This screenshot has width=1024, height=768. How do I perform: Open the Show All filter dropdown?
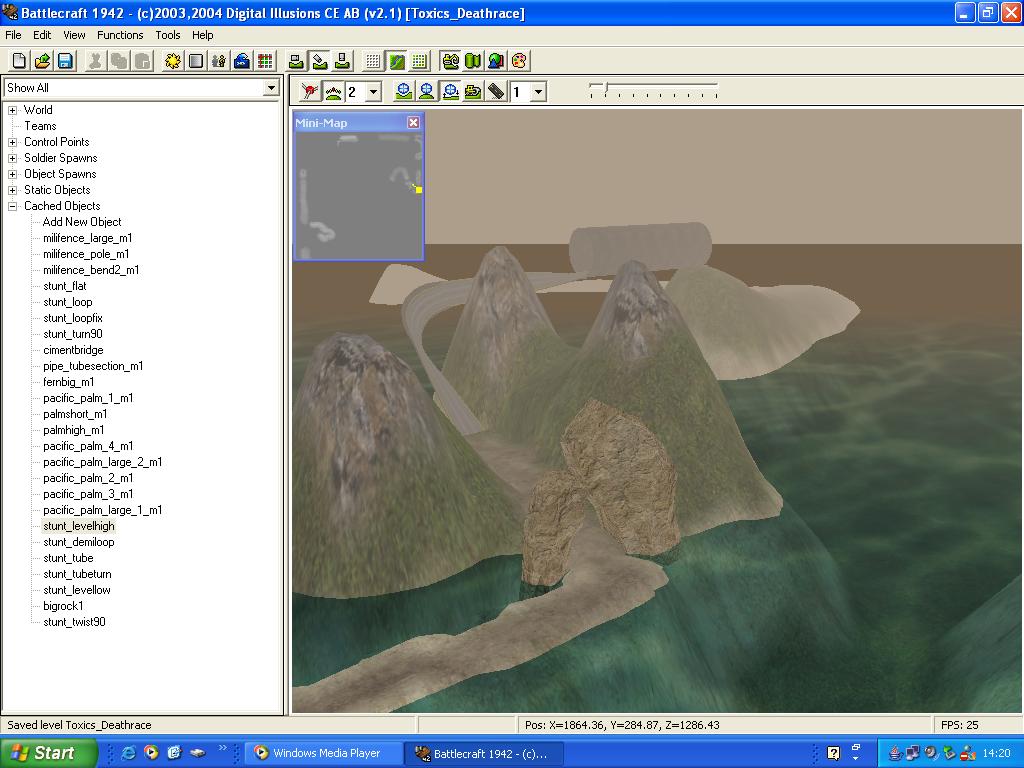[271, 88]
